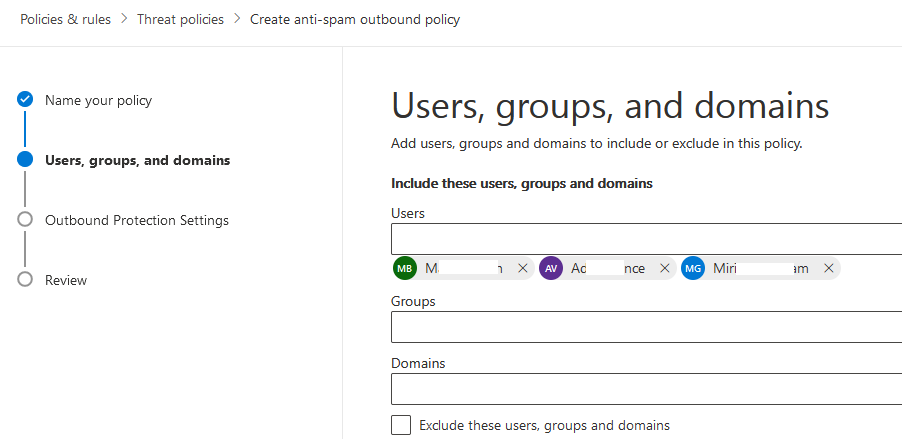Viewport: 902px width, 439px height.
Task: Open the Review step label
Action: click(66, 280)
